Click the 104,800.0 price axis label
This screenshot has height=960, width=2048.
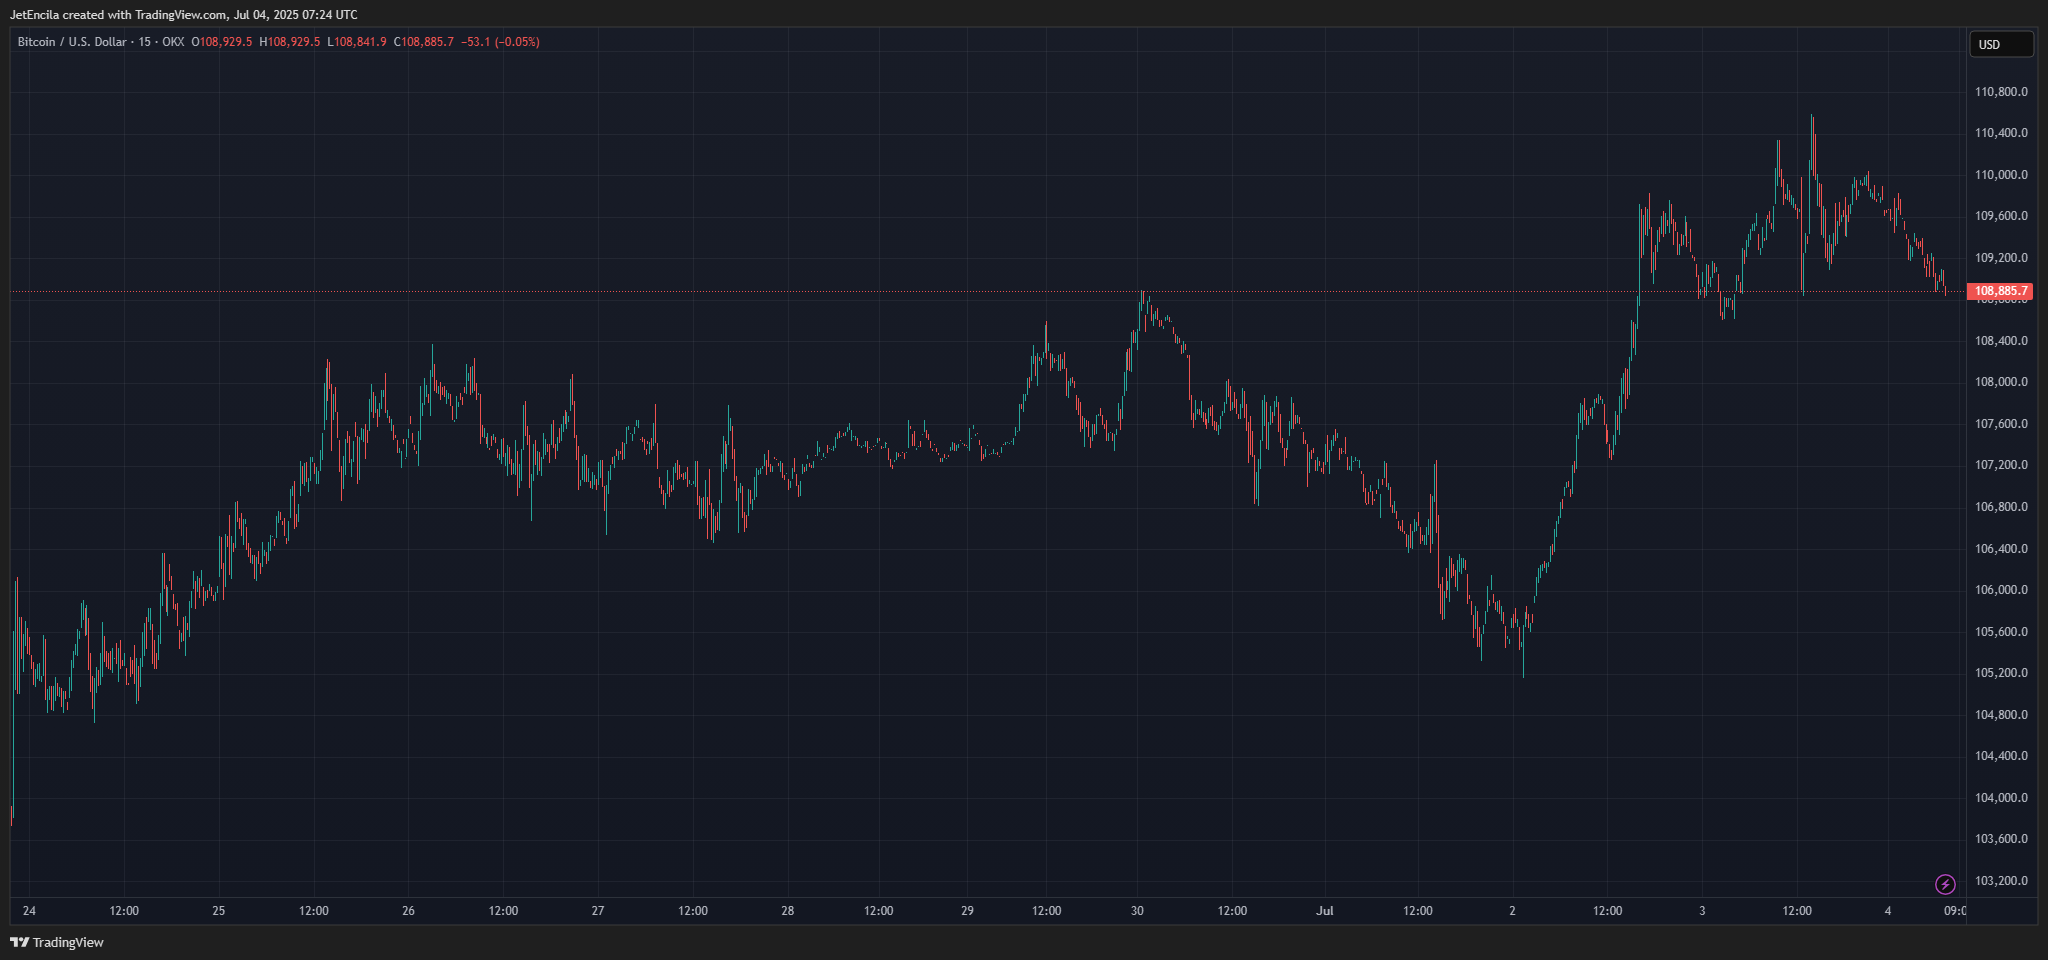[2001, 715]
